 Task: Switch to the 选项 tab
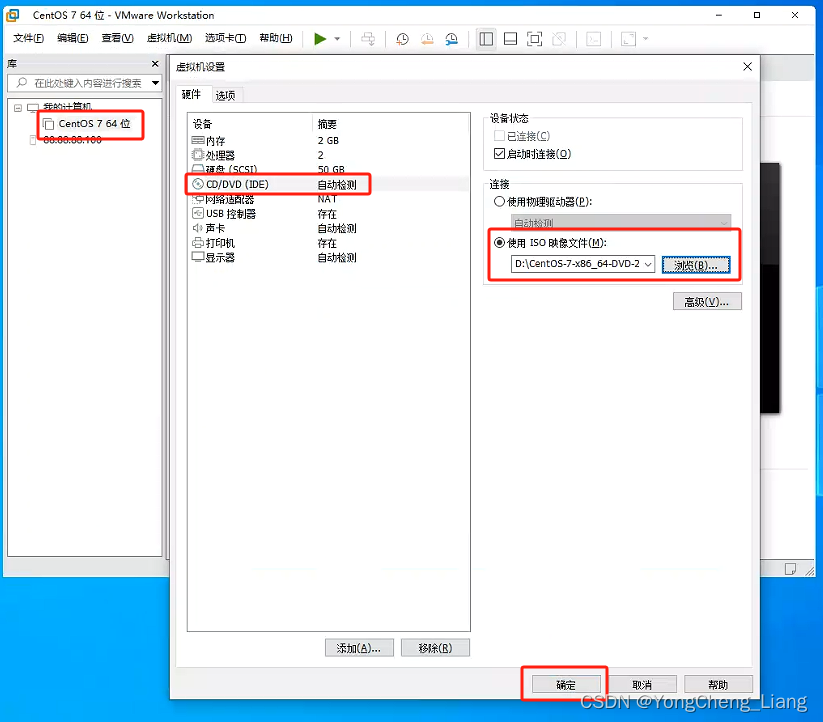click(x=225, y=95)
